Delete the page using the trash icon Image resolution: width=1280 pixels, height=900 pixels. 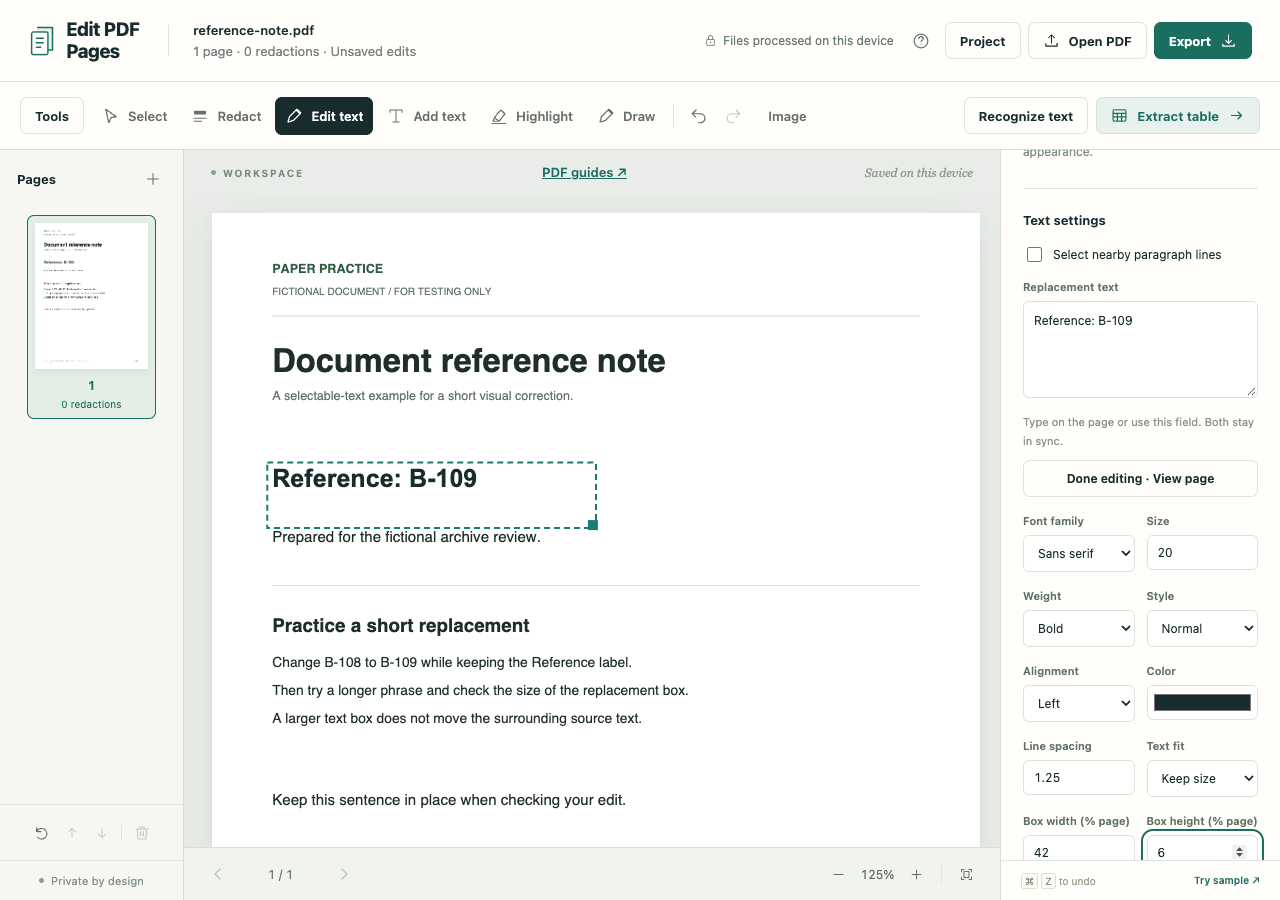point(142,833)
